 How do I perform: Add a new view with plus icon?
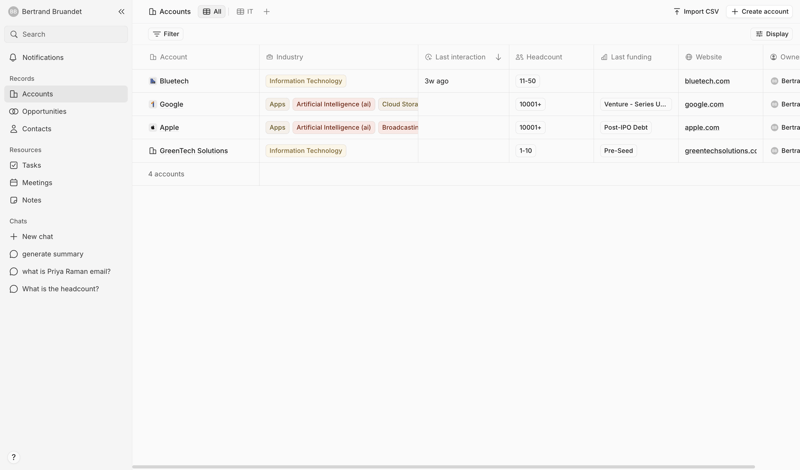pyautogui.click(x=267, y=12)
